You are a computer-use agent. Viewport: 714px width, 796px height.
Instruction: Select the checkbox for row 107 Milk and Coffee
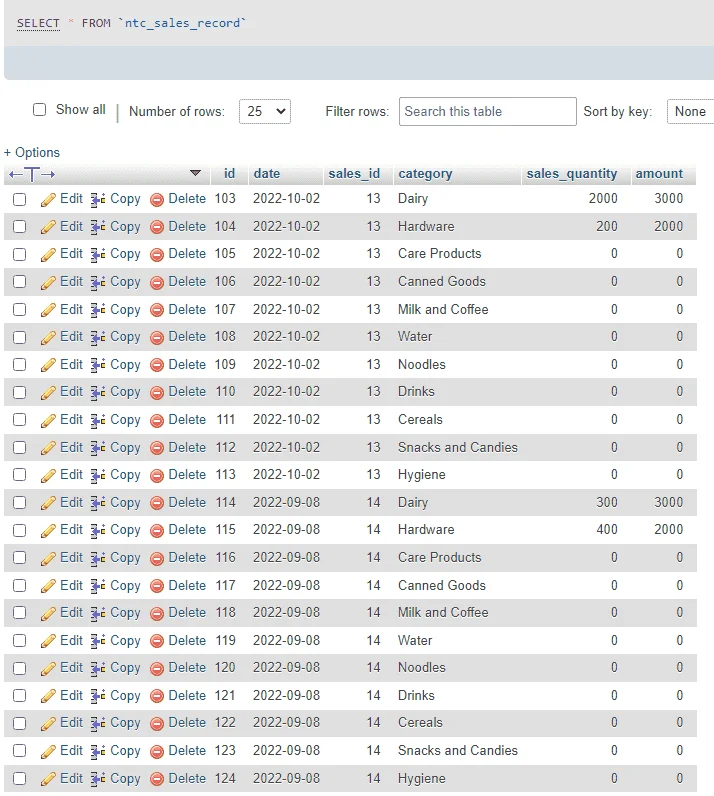19,310
